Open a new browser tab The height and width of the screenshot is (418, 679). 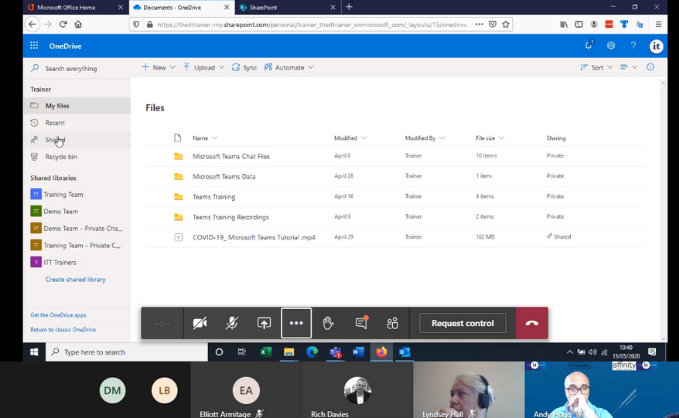349,7
